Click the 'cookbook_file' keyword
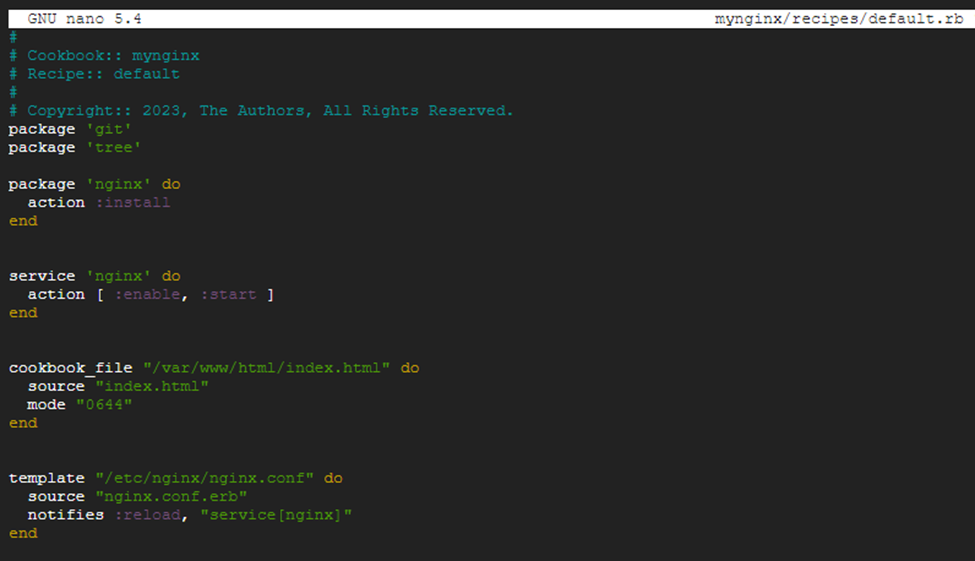Image resolution: width=975 pixels, height=561 pixels. click(70, 368)
